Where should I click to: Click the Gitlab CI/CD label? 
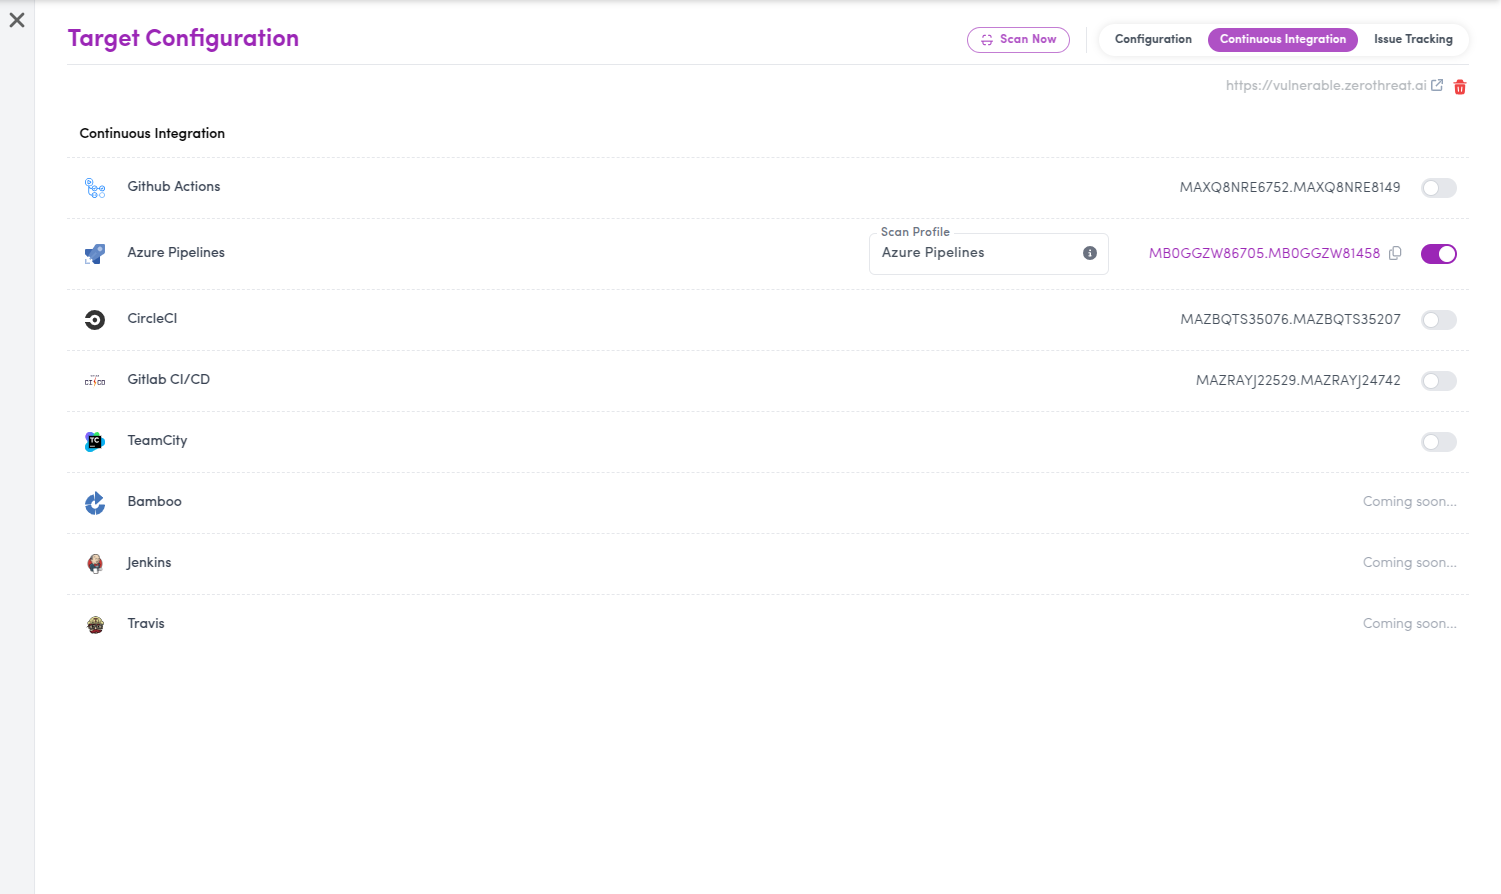(x=169, y=379)
